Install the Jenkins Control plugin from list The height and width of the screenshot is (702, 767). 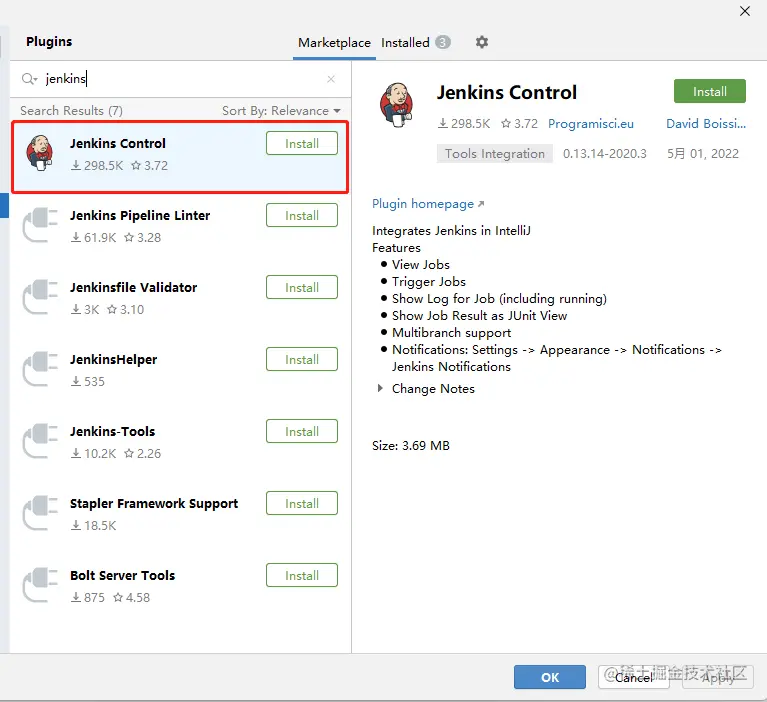[302, 143]
